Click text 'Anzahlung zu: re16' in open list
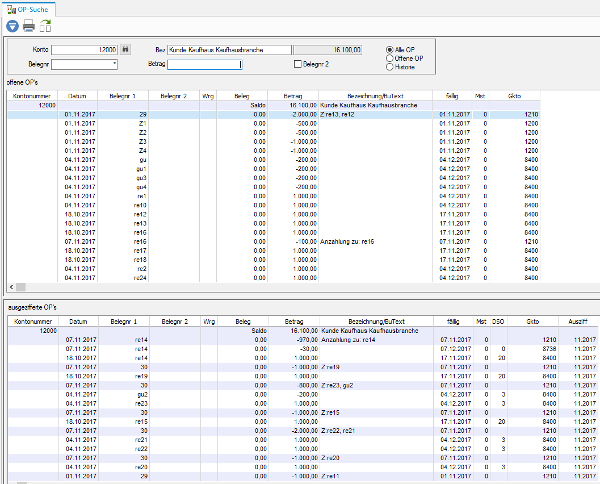 click(347, 241)
